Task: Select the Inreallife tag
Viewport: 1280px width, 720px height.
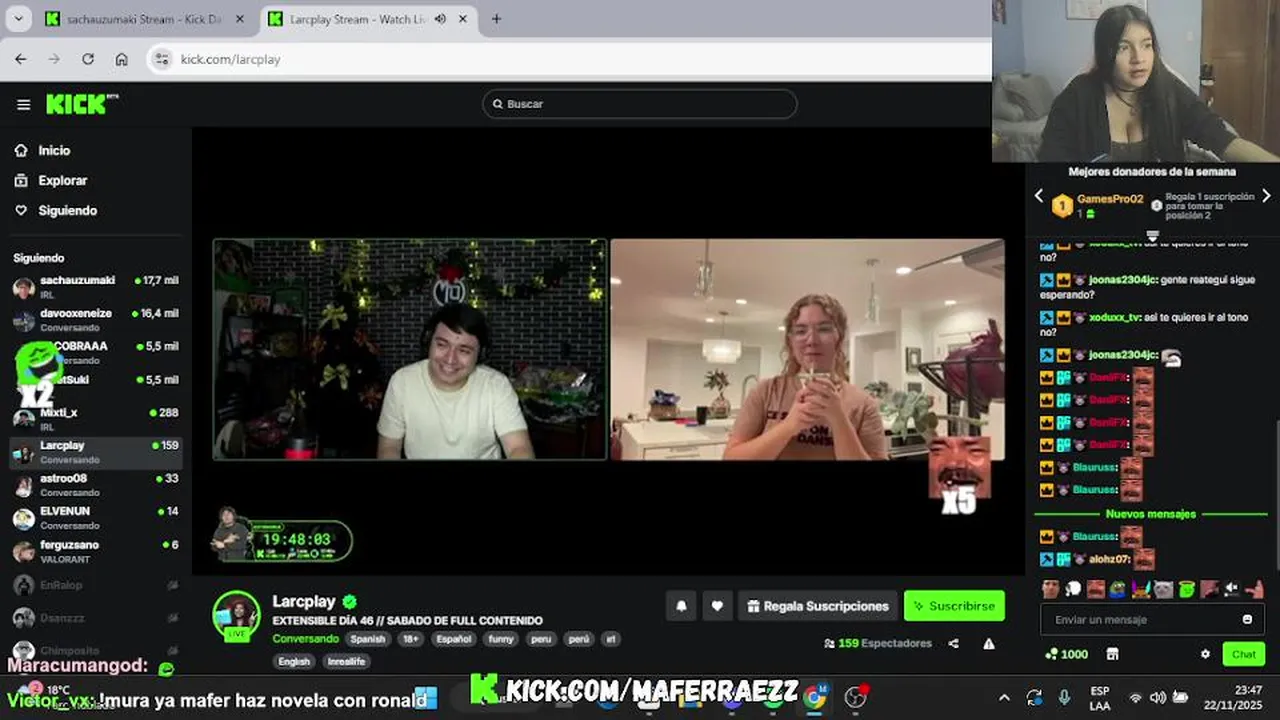Action: tap(346, 661)
